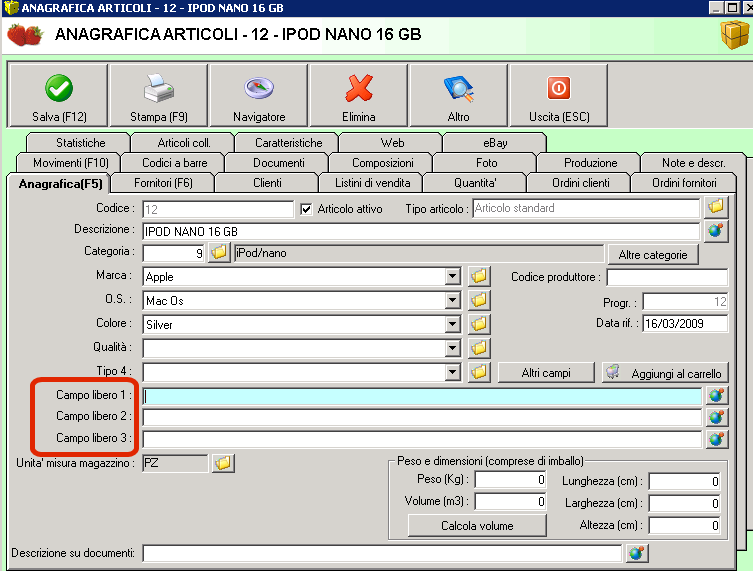Click the folder icon next to Unita' misura magazzino
This screenshot has height=571, width=753.
click(x=223, y=463)
